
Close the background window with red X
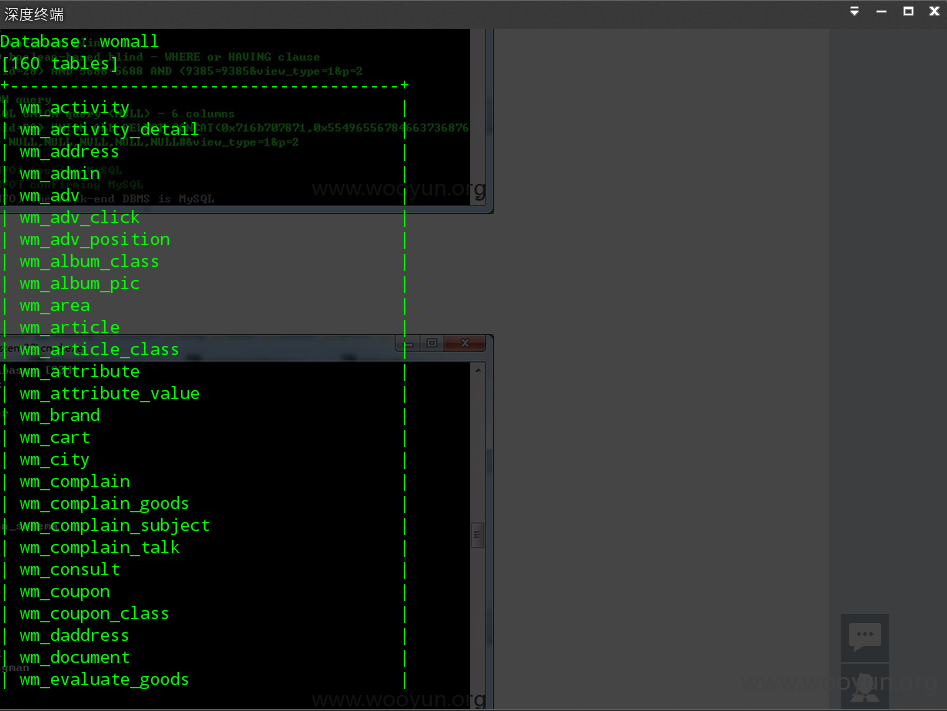pyautogui.click(x=464, y=343)
